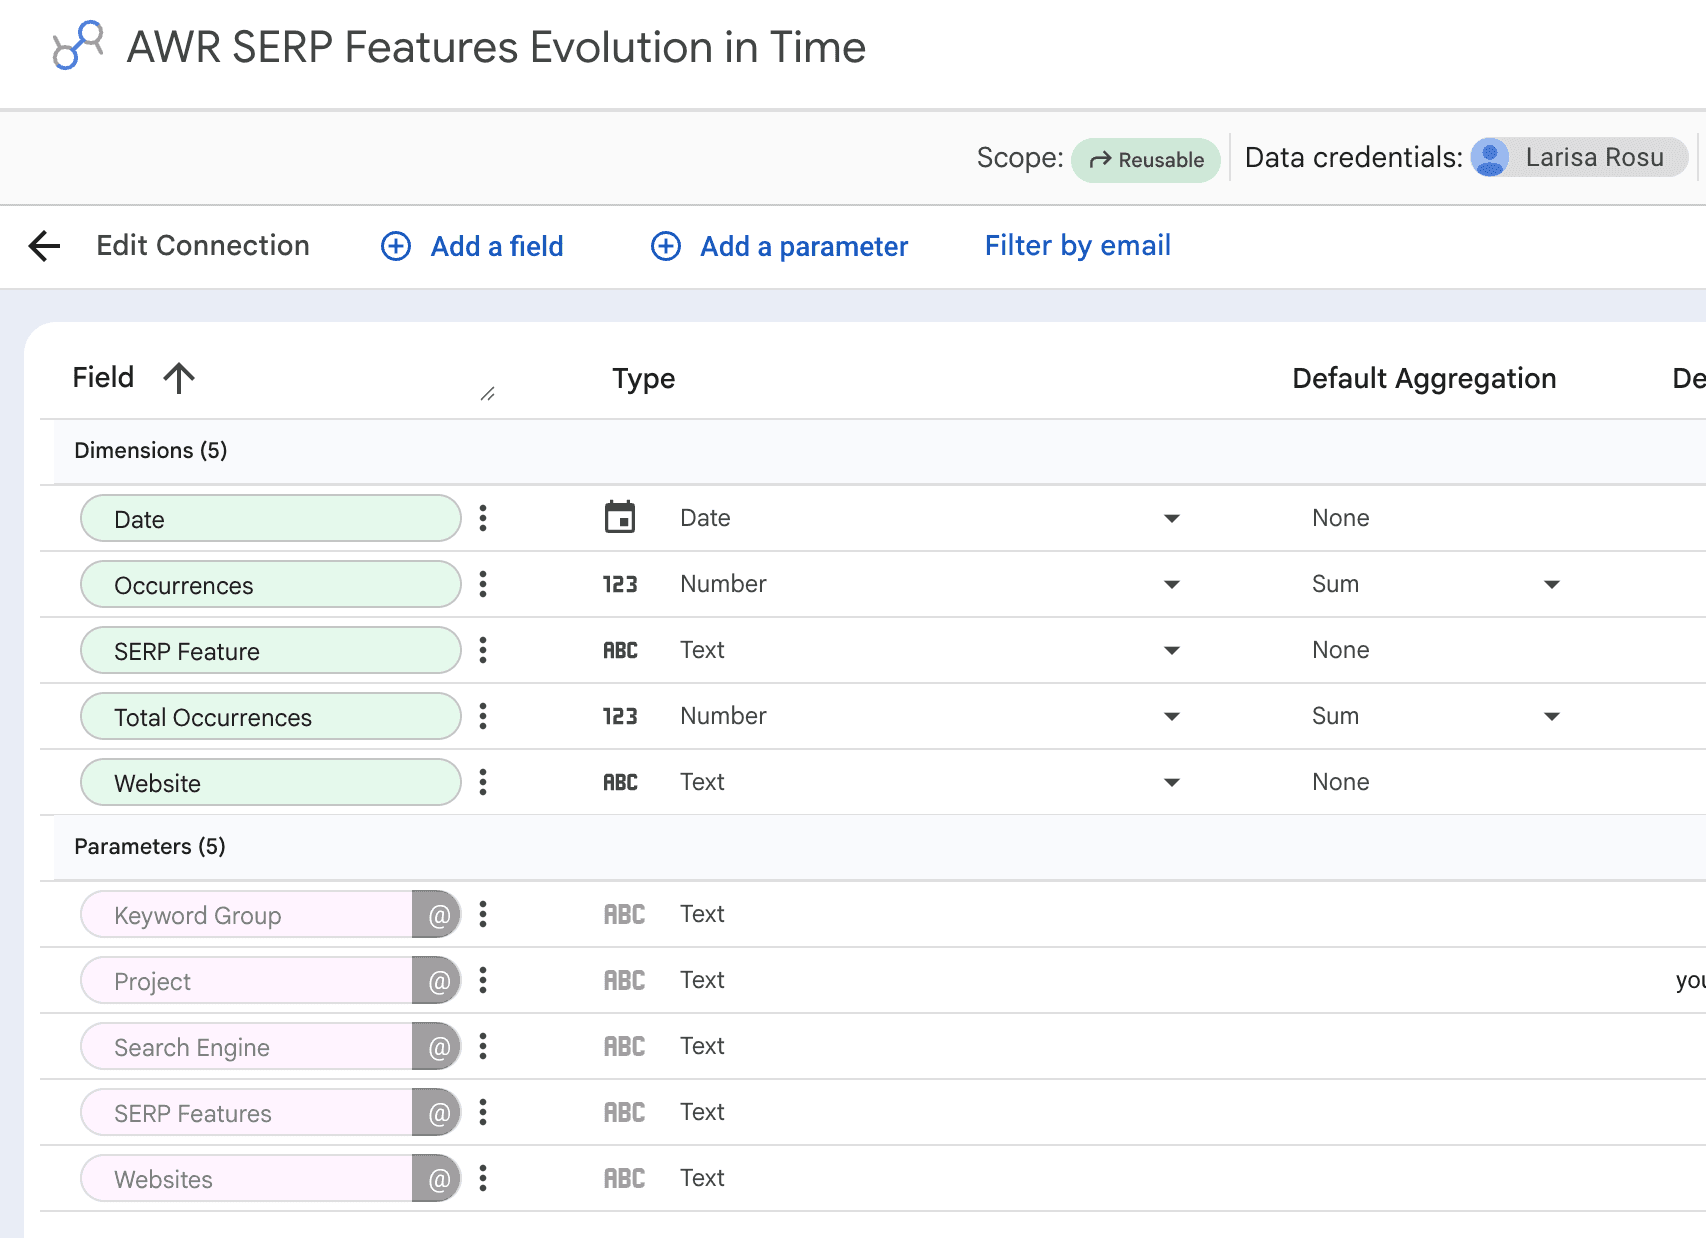Click the 123 type icon in Occurrences row
Image resolution: width=1706 pixels, height=1238 pixels.
coord(620,584)
